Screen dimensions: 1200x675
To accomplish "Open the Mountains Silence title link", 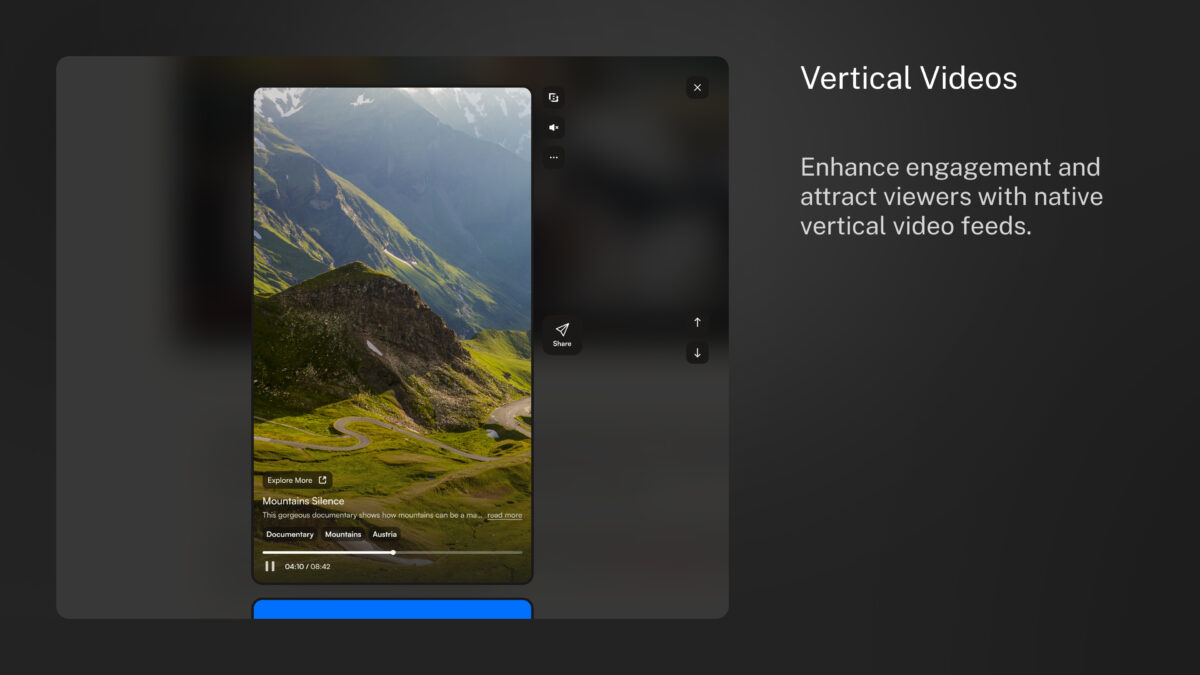I will (303, 500).
